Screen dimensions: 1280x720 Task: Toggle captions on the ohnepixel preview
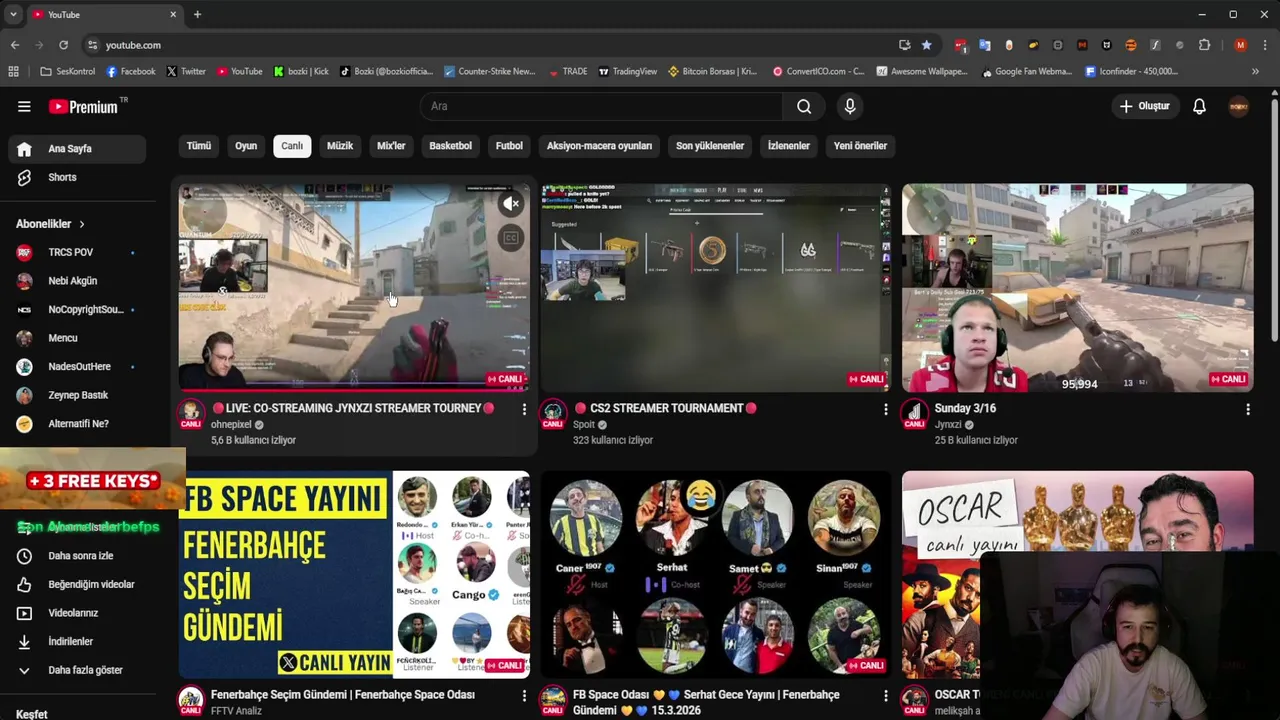coord(511,238)
